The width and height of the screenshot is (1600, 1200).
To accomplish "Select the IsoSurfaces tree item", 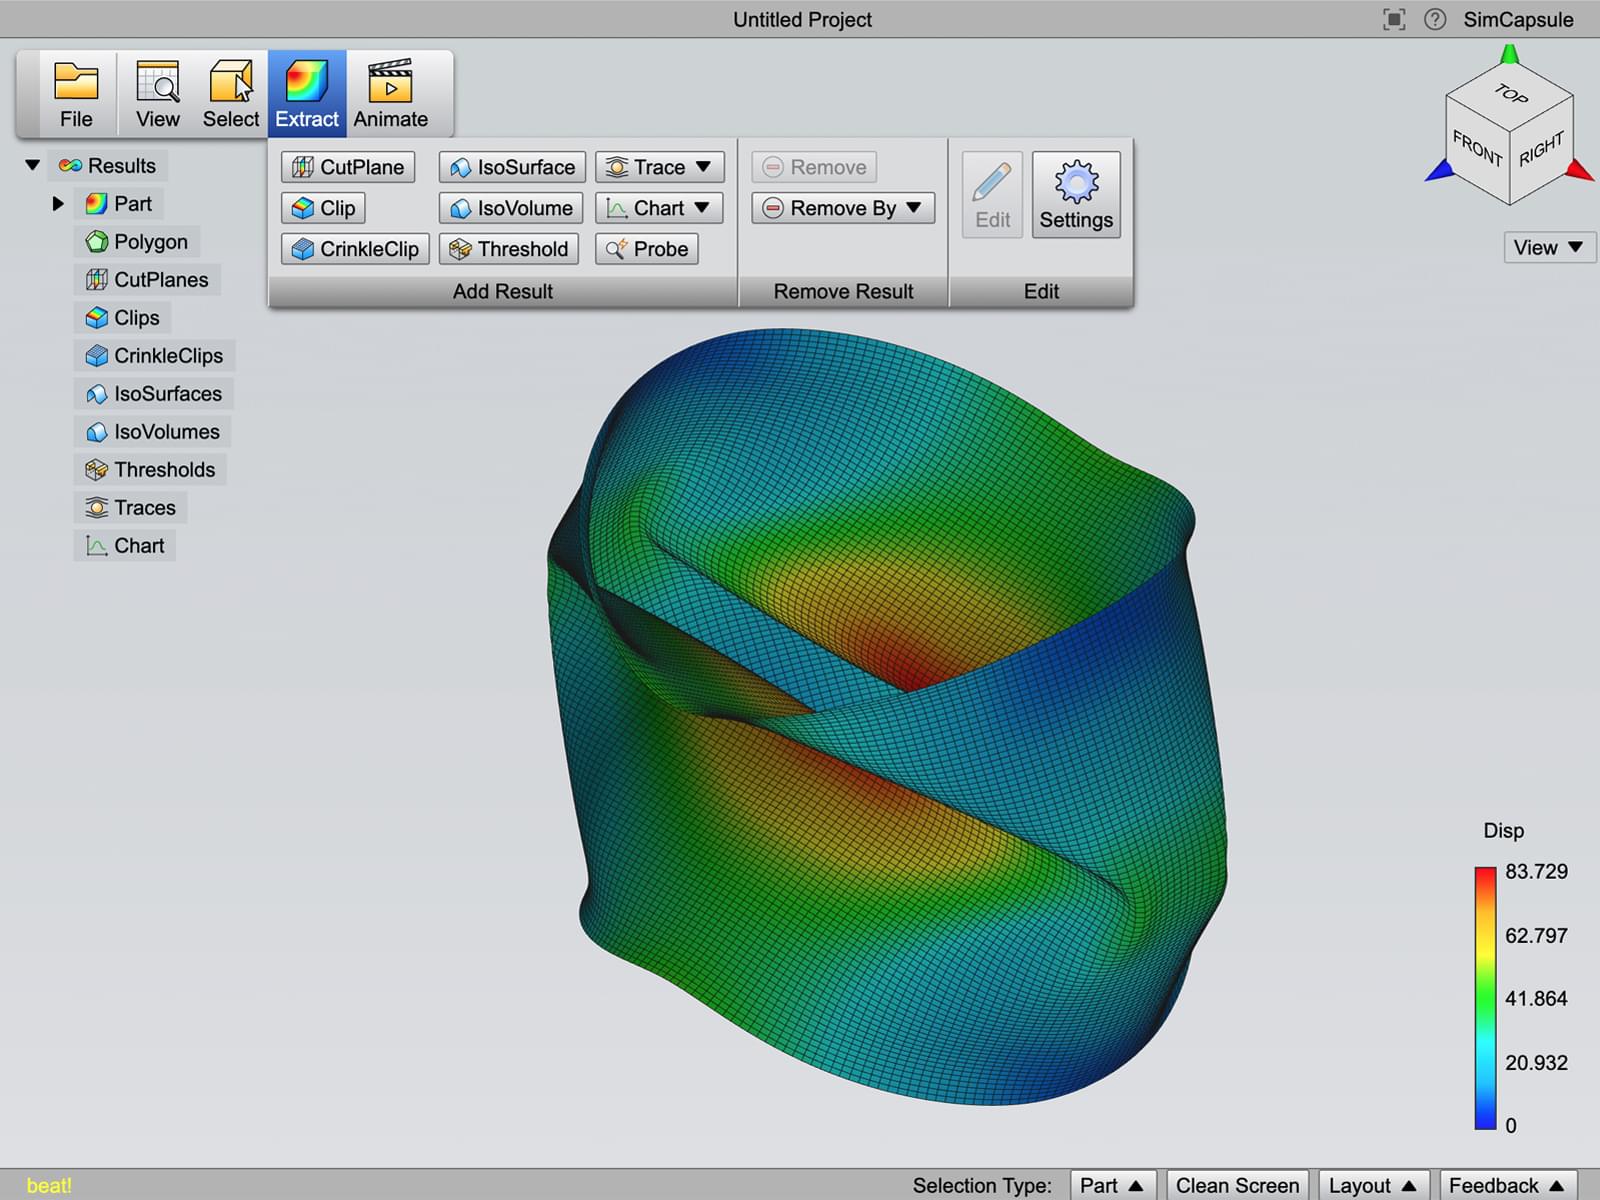I will [x=154, y=394].
